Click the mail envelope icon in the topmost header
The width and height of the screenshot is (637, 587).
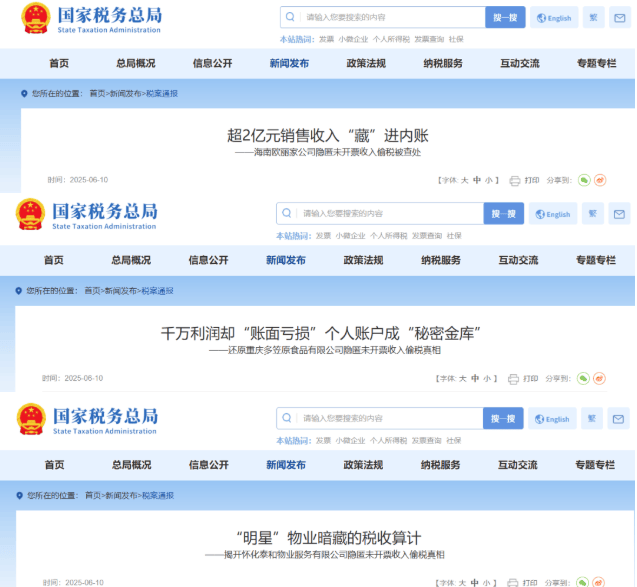tap(620, 18)
